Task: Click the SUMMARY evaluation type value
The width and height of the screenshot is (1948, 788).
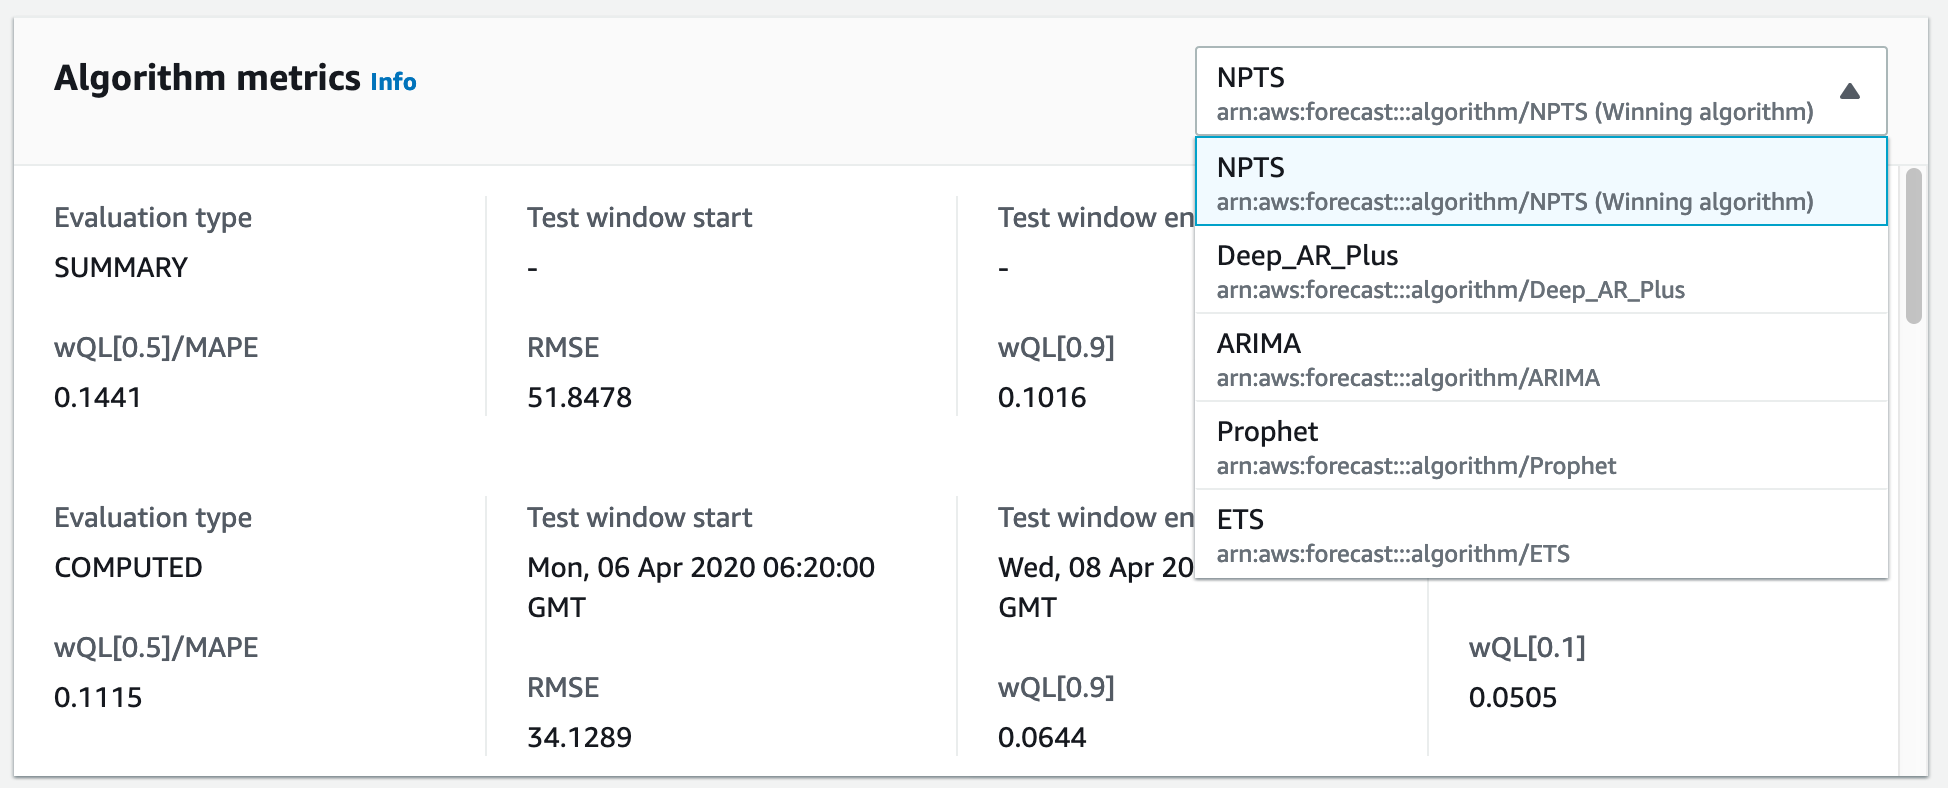Action: point(121,267)
